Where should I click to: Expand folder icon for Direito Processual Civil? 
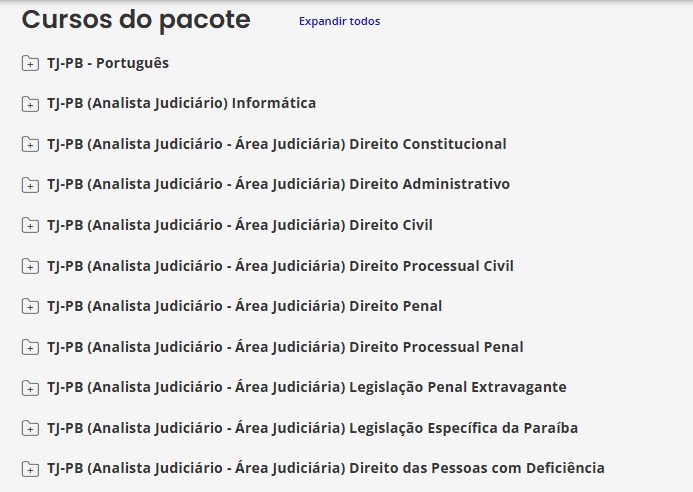30,267
